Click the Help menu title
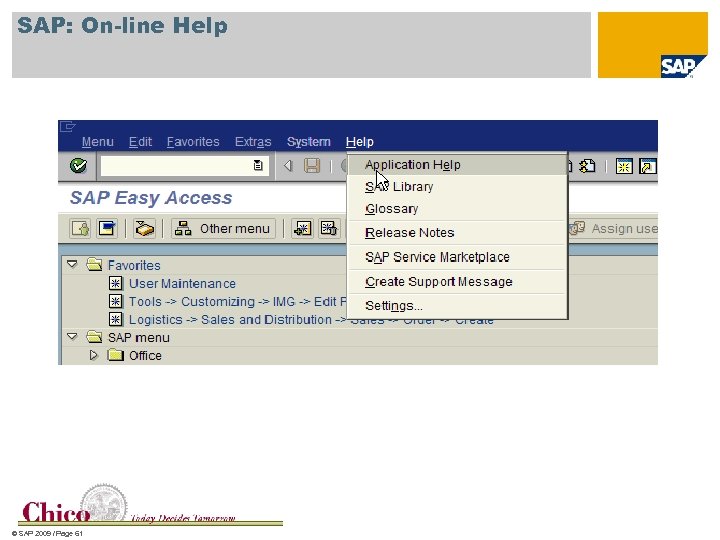 coord(360,142)
